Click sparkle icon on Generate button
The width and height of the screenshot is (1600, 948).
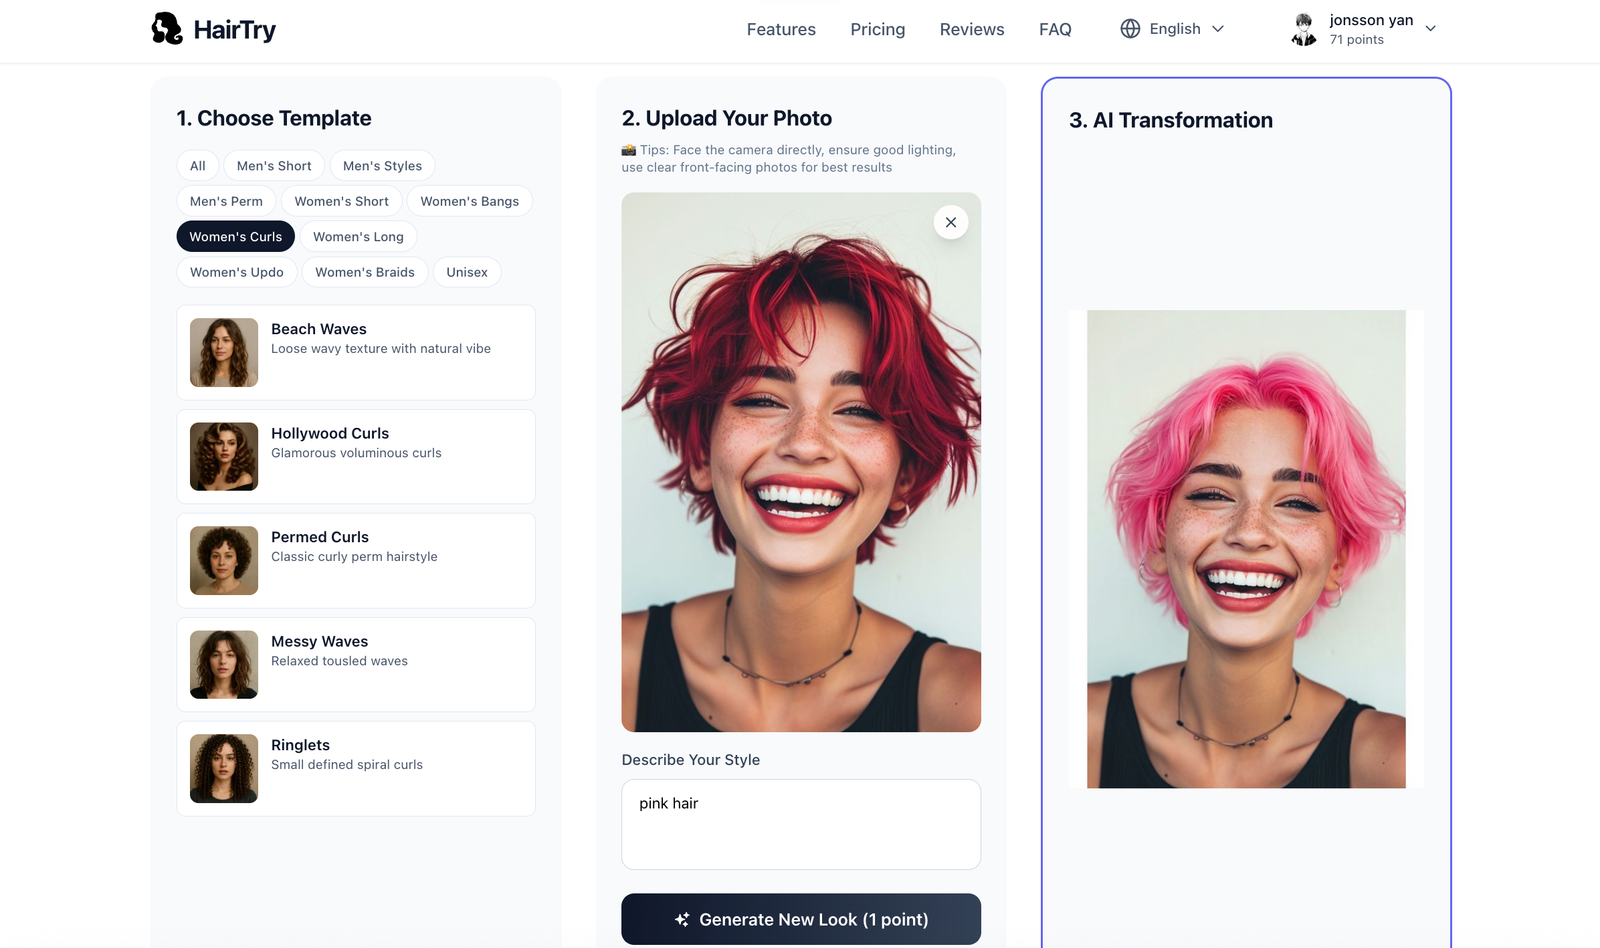coord(682,920)
